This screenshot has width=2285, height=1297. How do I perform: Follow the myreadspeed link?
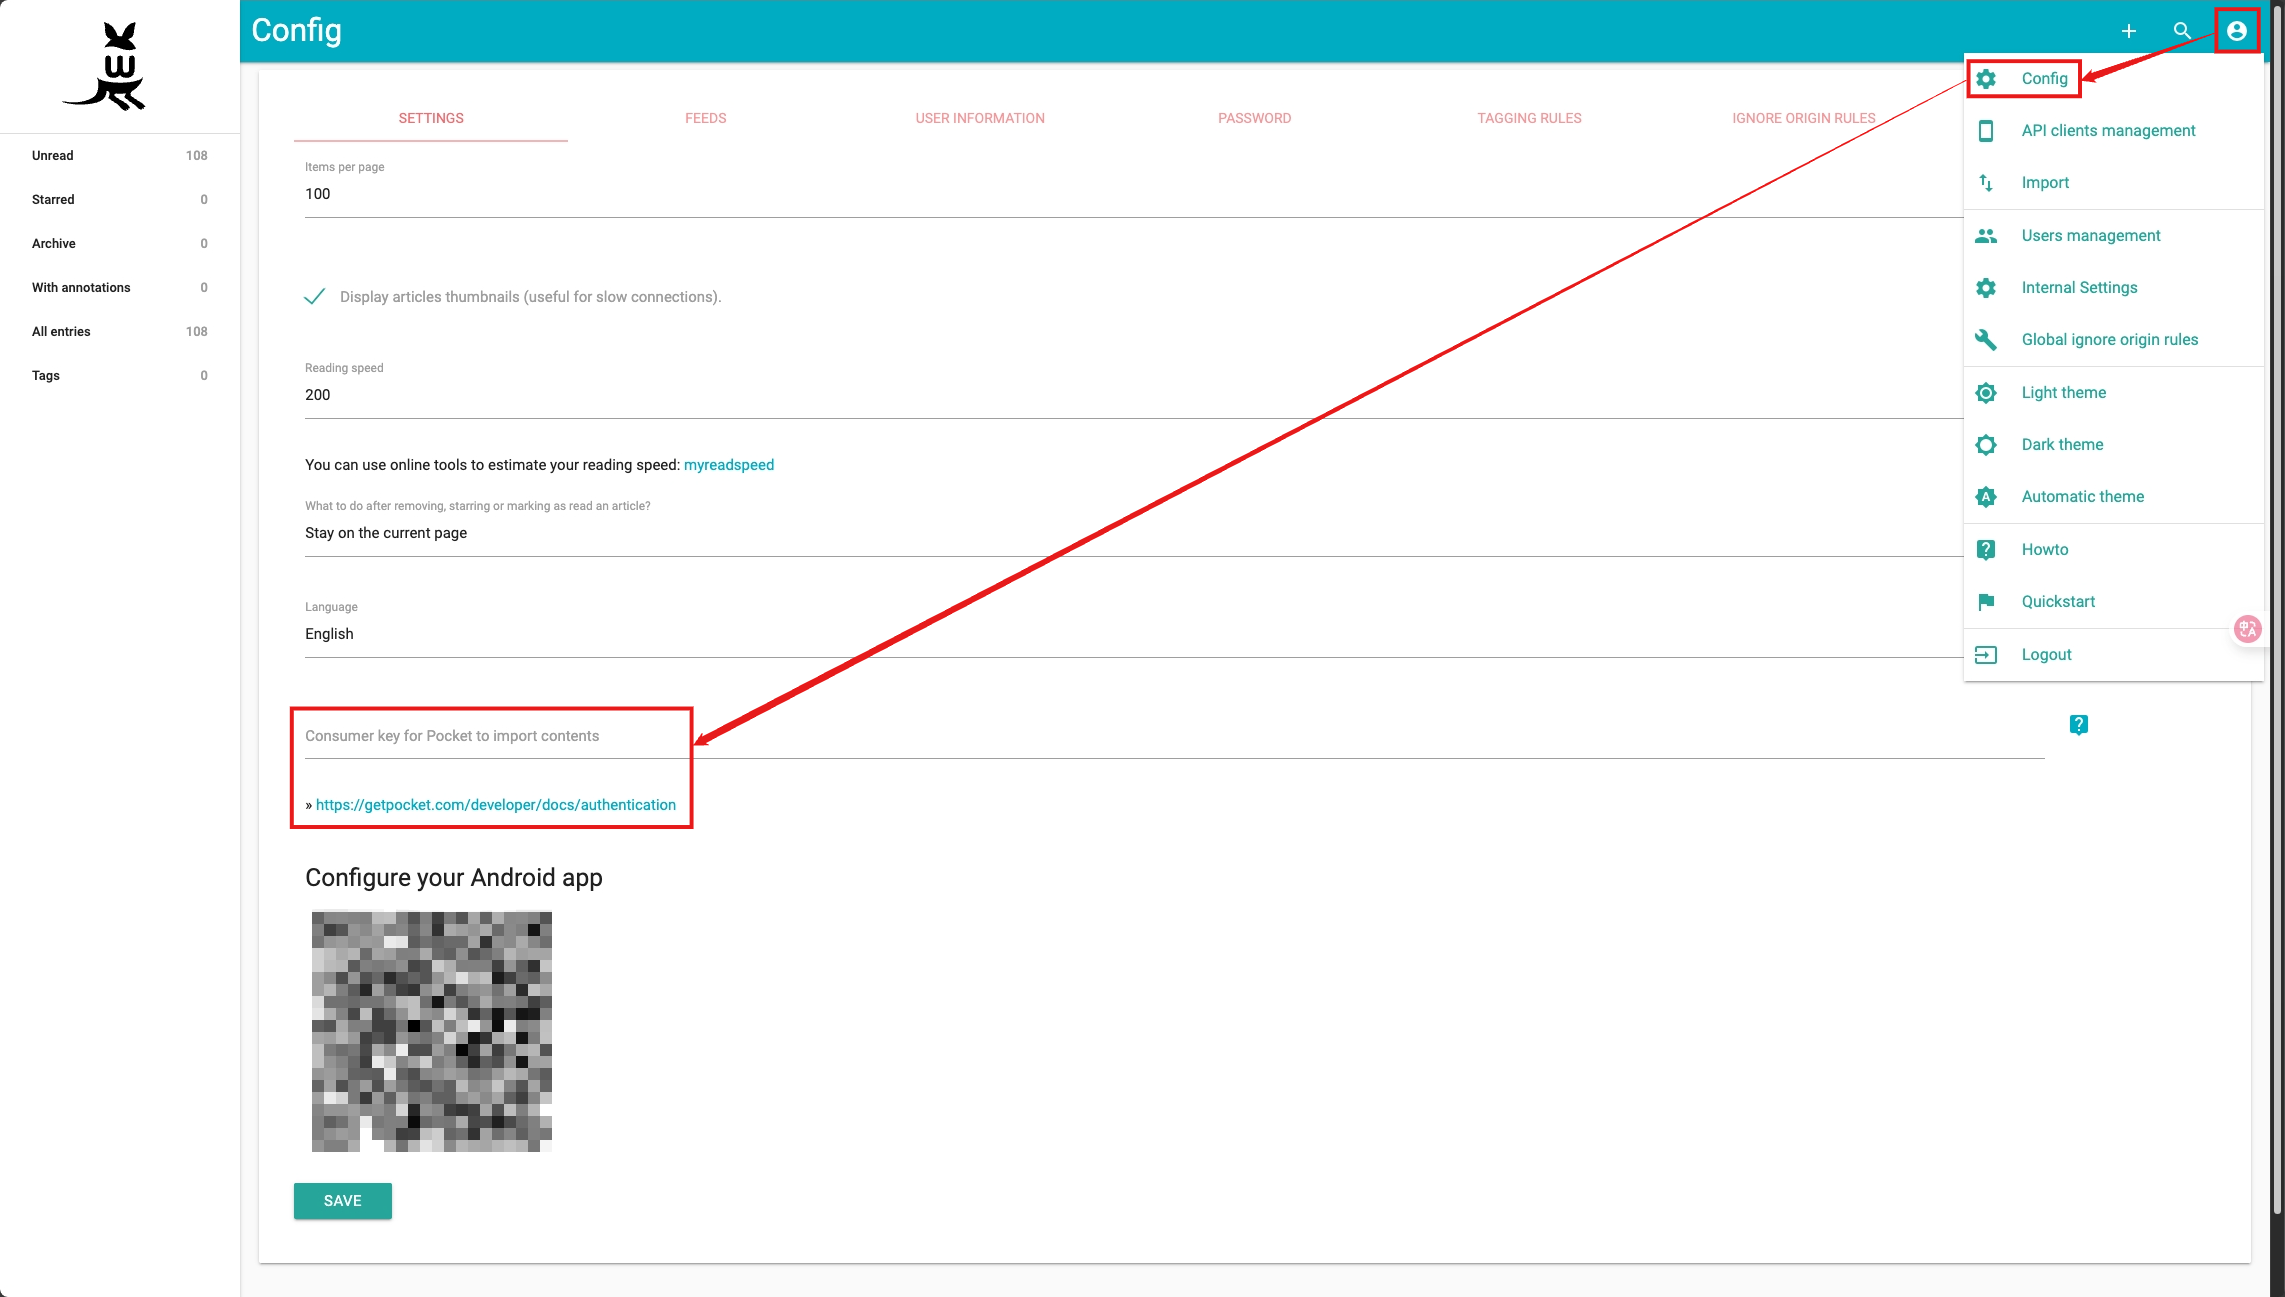coord(728,465)
